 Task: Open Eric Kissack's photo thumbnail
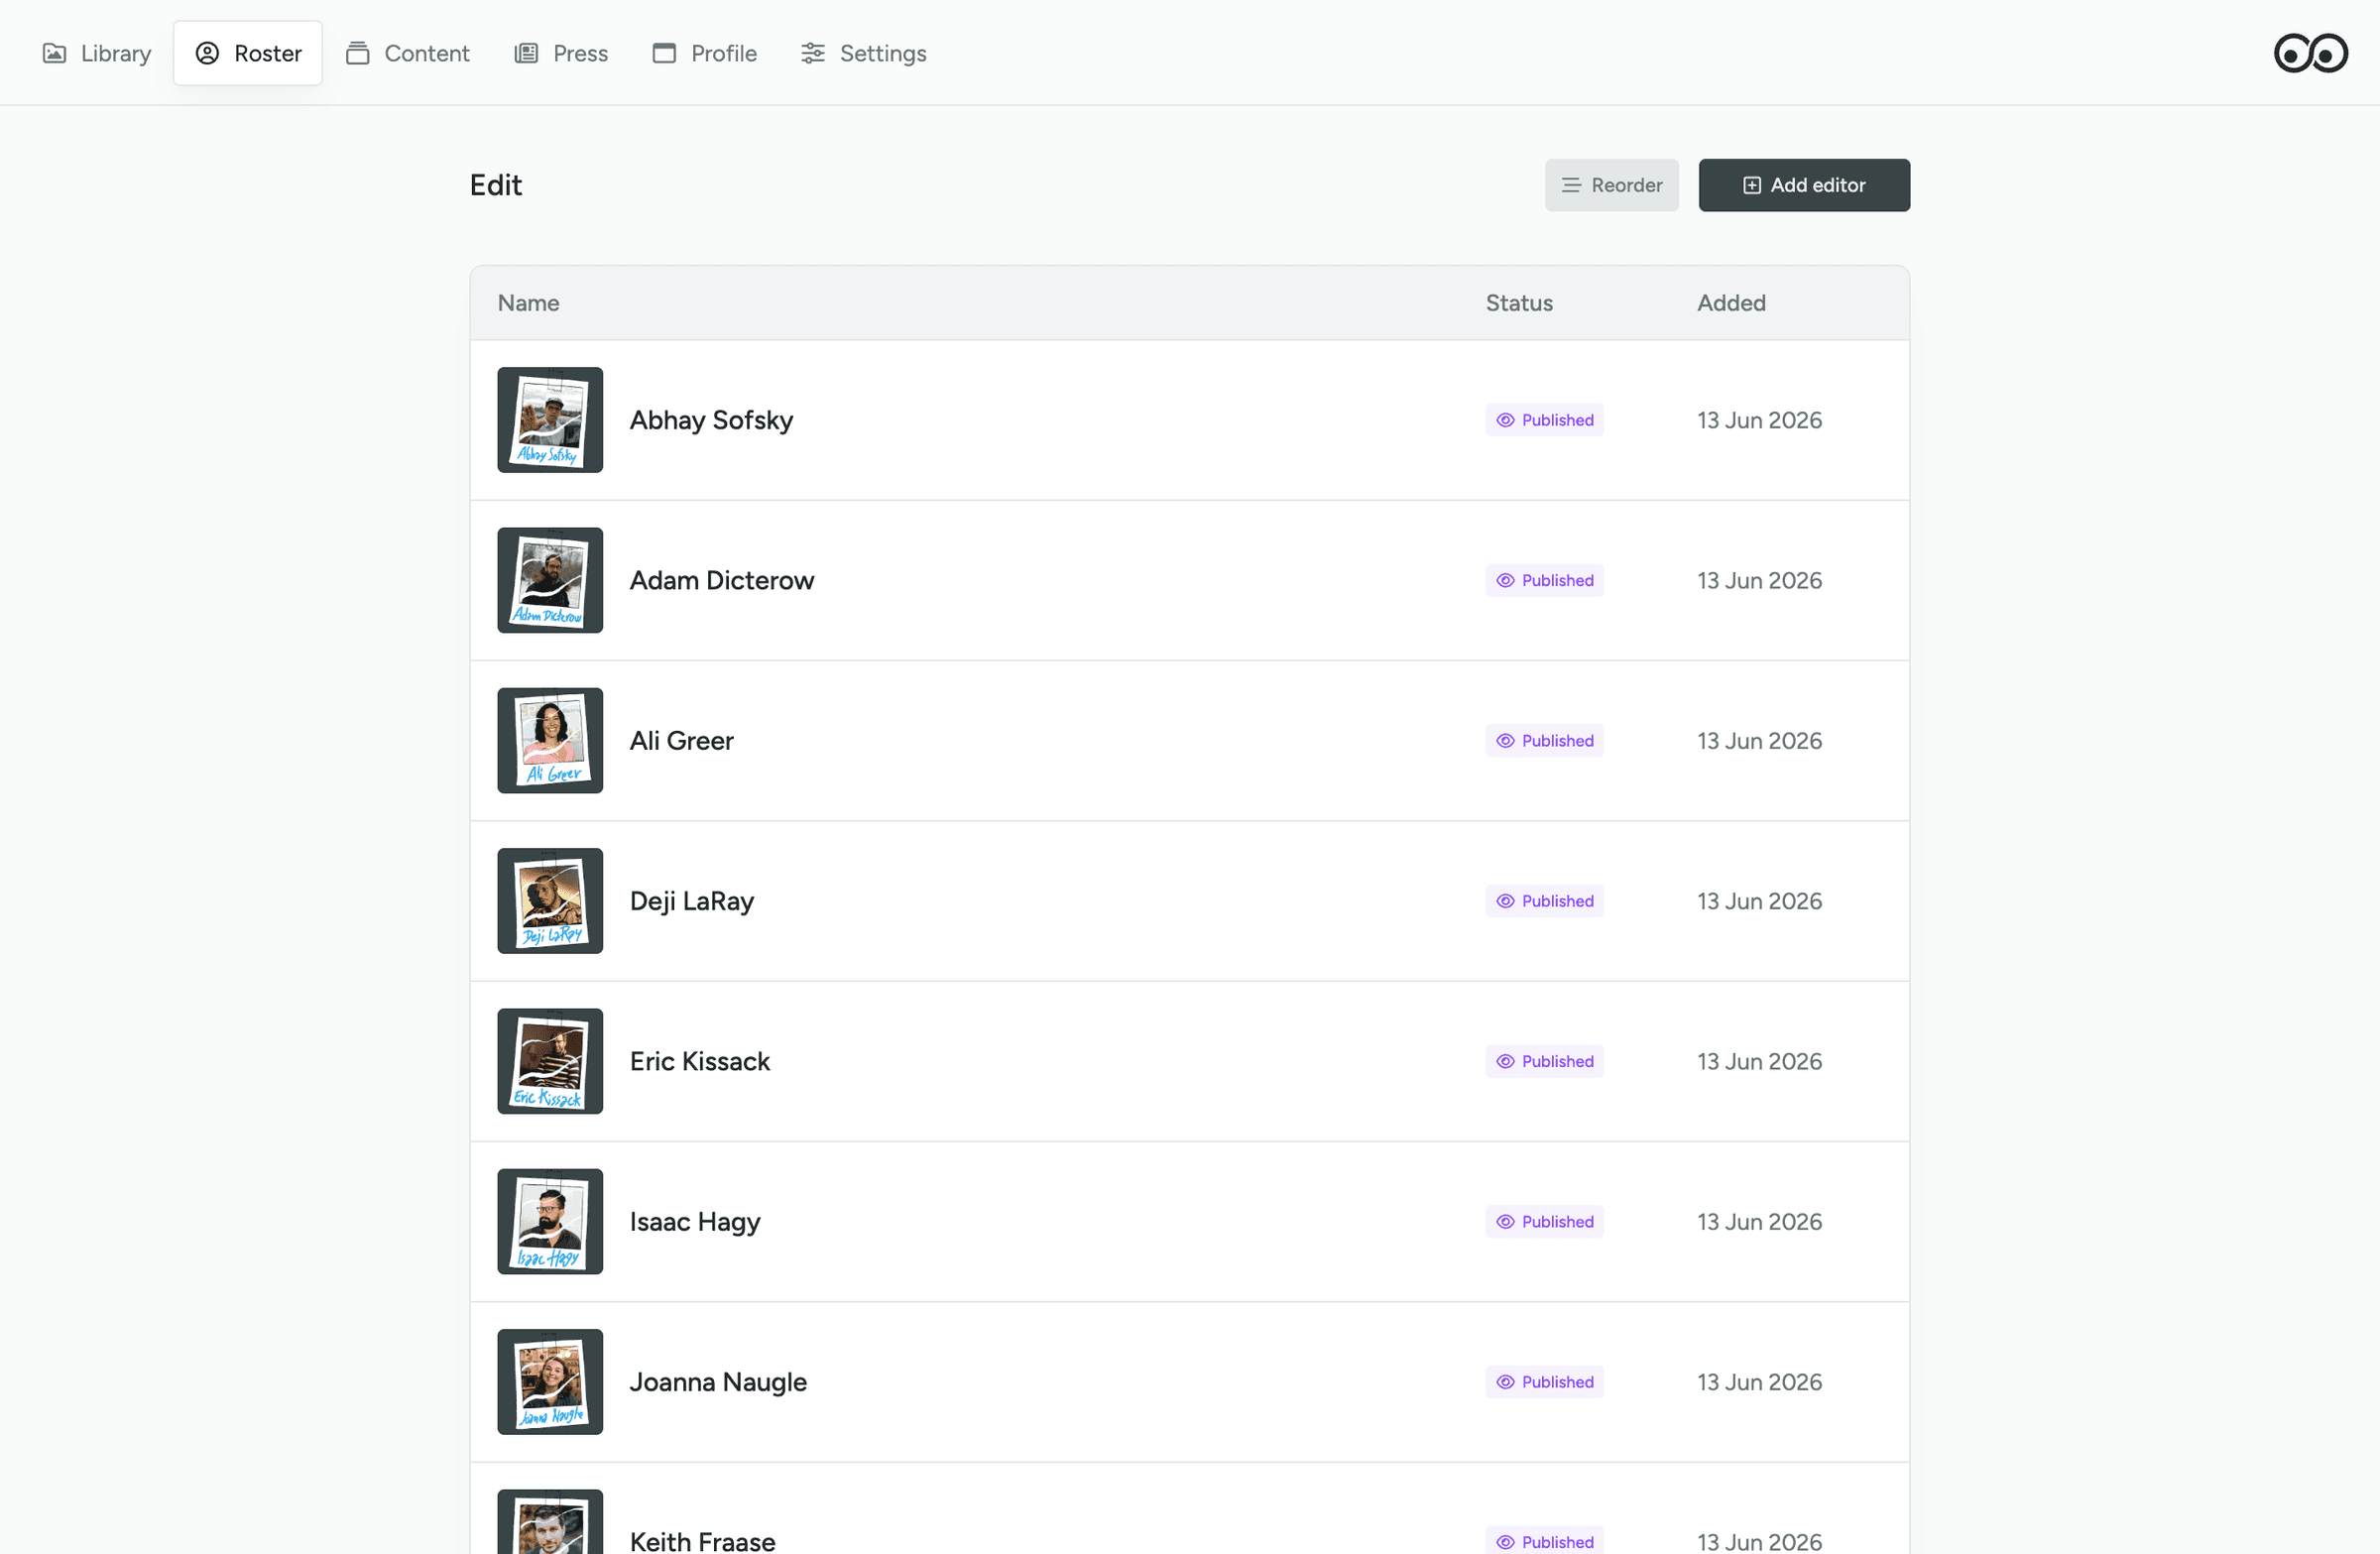[550, 1061]
